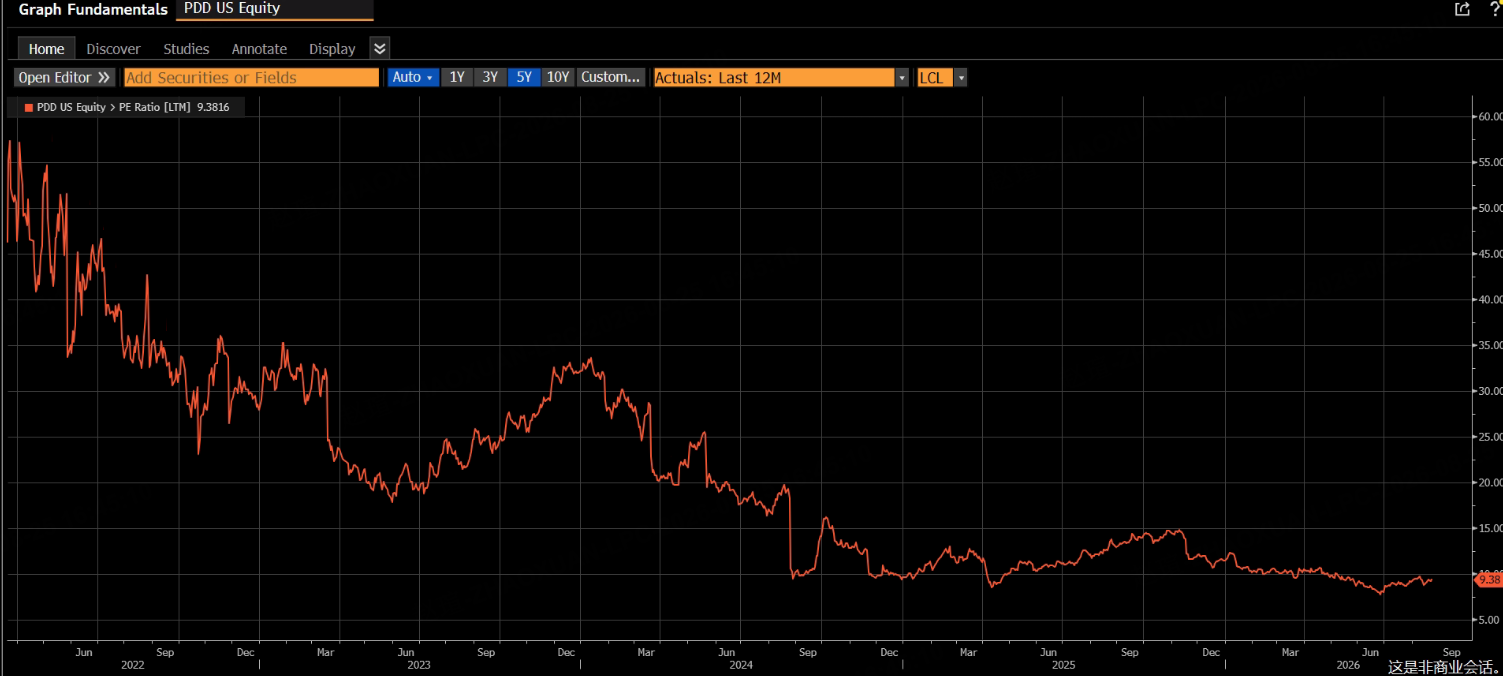The height and width of the screenshot is (676, 1503).
Task: Open the Studies tab
Action: pos(186,48)
